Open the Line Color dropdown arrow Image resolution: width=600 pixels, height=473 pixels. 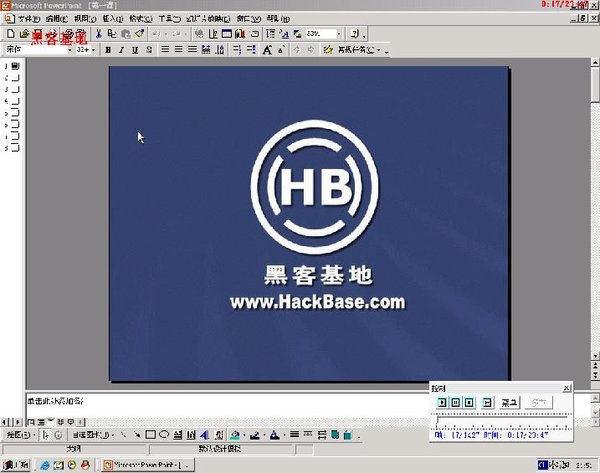[x=264, y=435]
